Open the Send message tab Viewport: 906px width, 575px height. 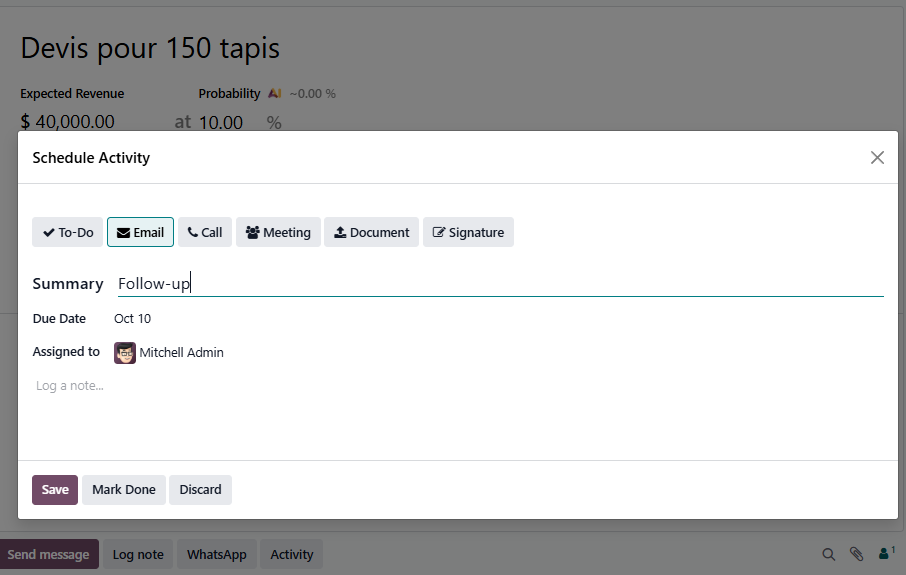coord(48,554)
